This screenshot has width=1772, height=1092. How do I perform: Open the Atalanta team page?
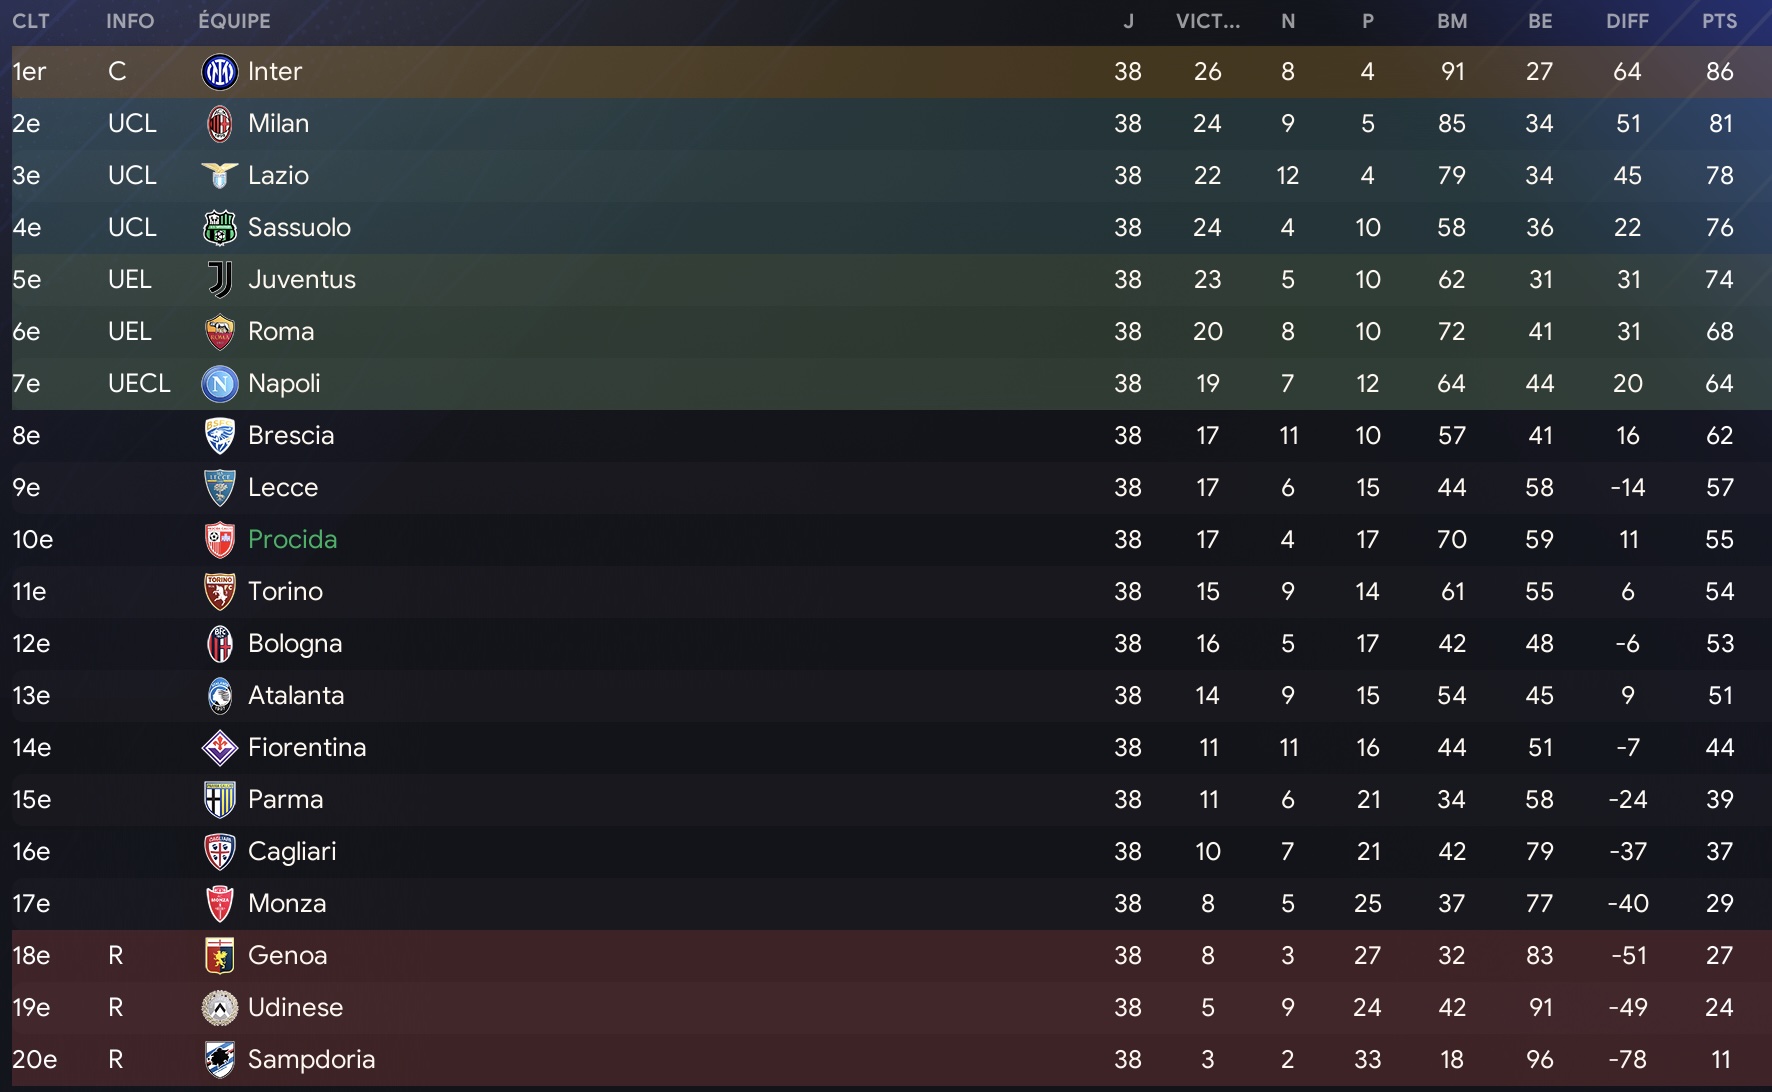pos(296,696)
